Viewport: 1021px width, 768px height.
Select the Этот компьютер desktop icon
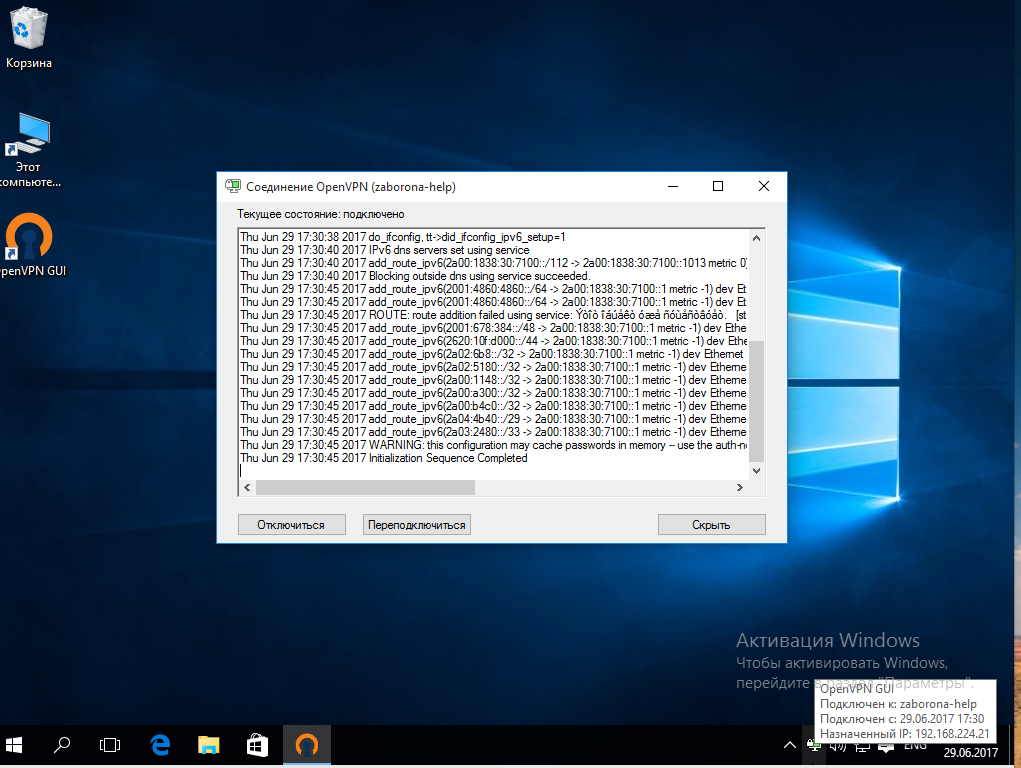coord(28,140)
